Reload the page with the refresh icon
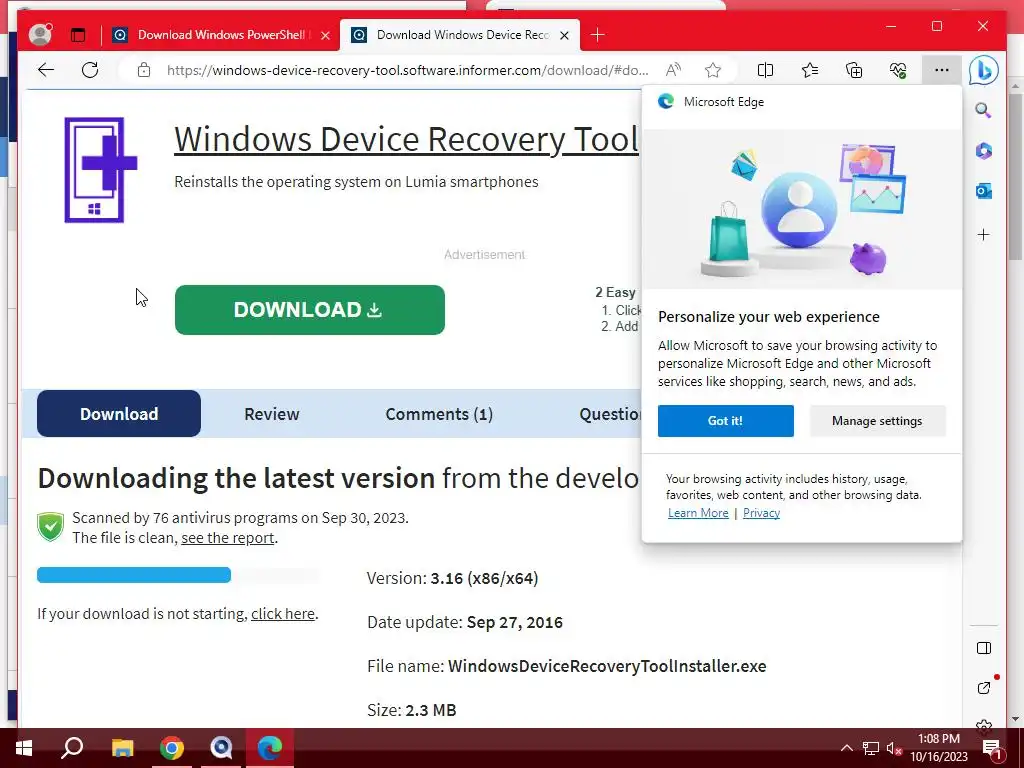The image size is (1024, 768). tap(90, 70)
